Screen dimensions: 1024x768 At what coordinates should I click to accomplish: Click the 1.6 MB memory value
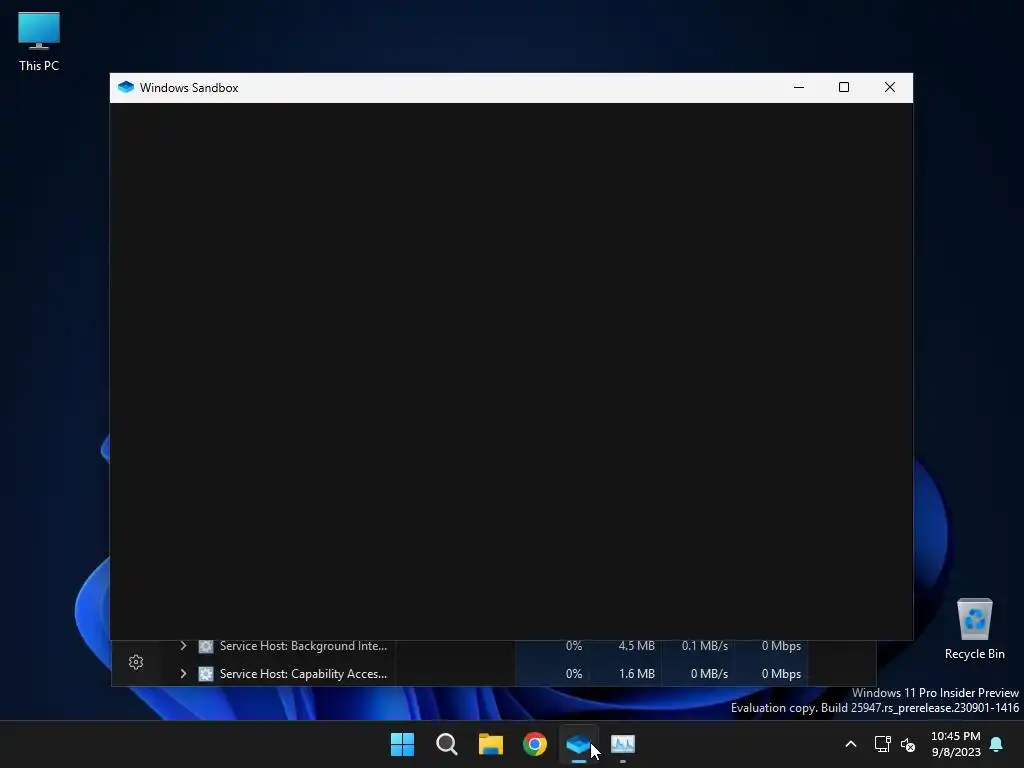(x=636, y=673)
